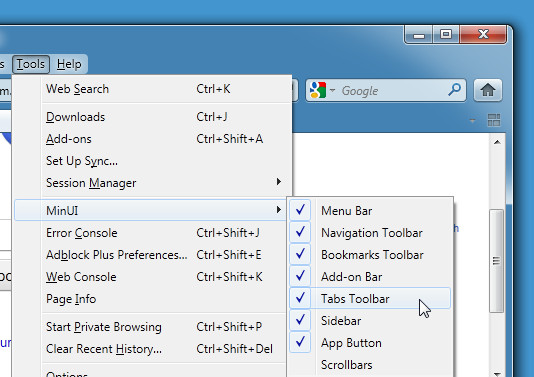Screen dimensions: 534x377
Task: Open Page Info
Action: [150, 299]
